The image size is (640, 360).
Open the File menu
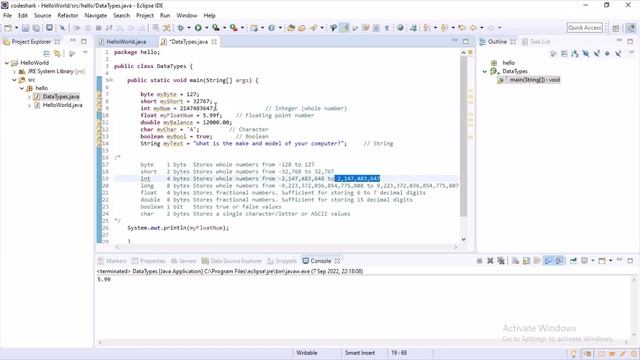[x=7, y=16]
